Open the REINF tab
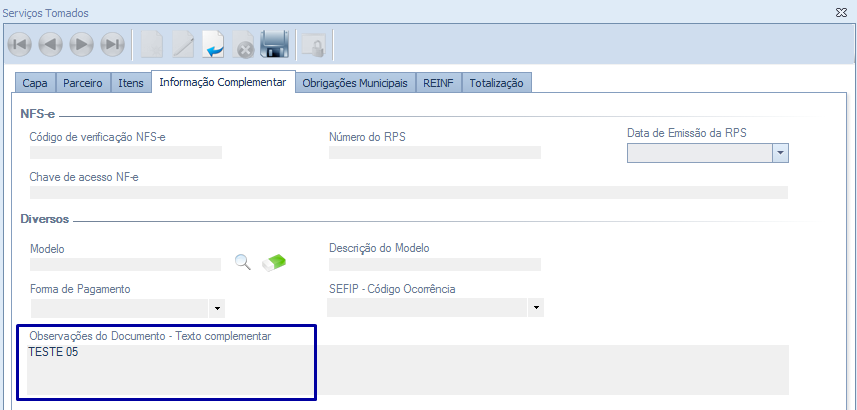The width and height of the screenshot is (857, 410). tap(438, 83)
